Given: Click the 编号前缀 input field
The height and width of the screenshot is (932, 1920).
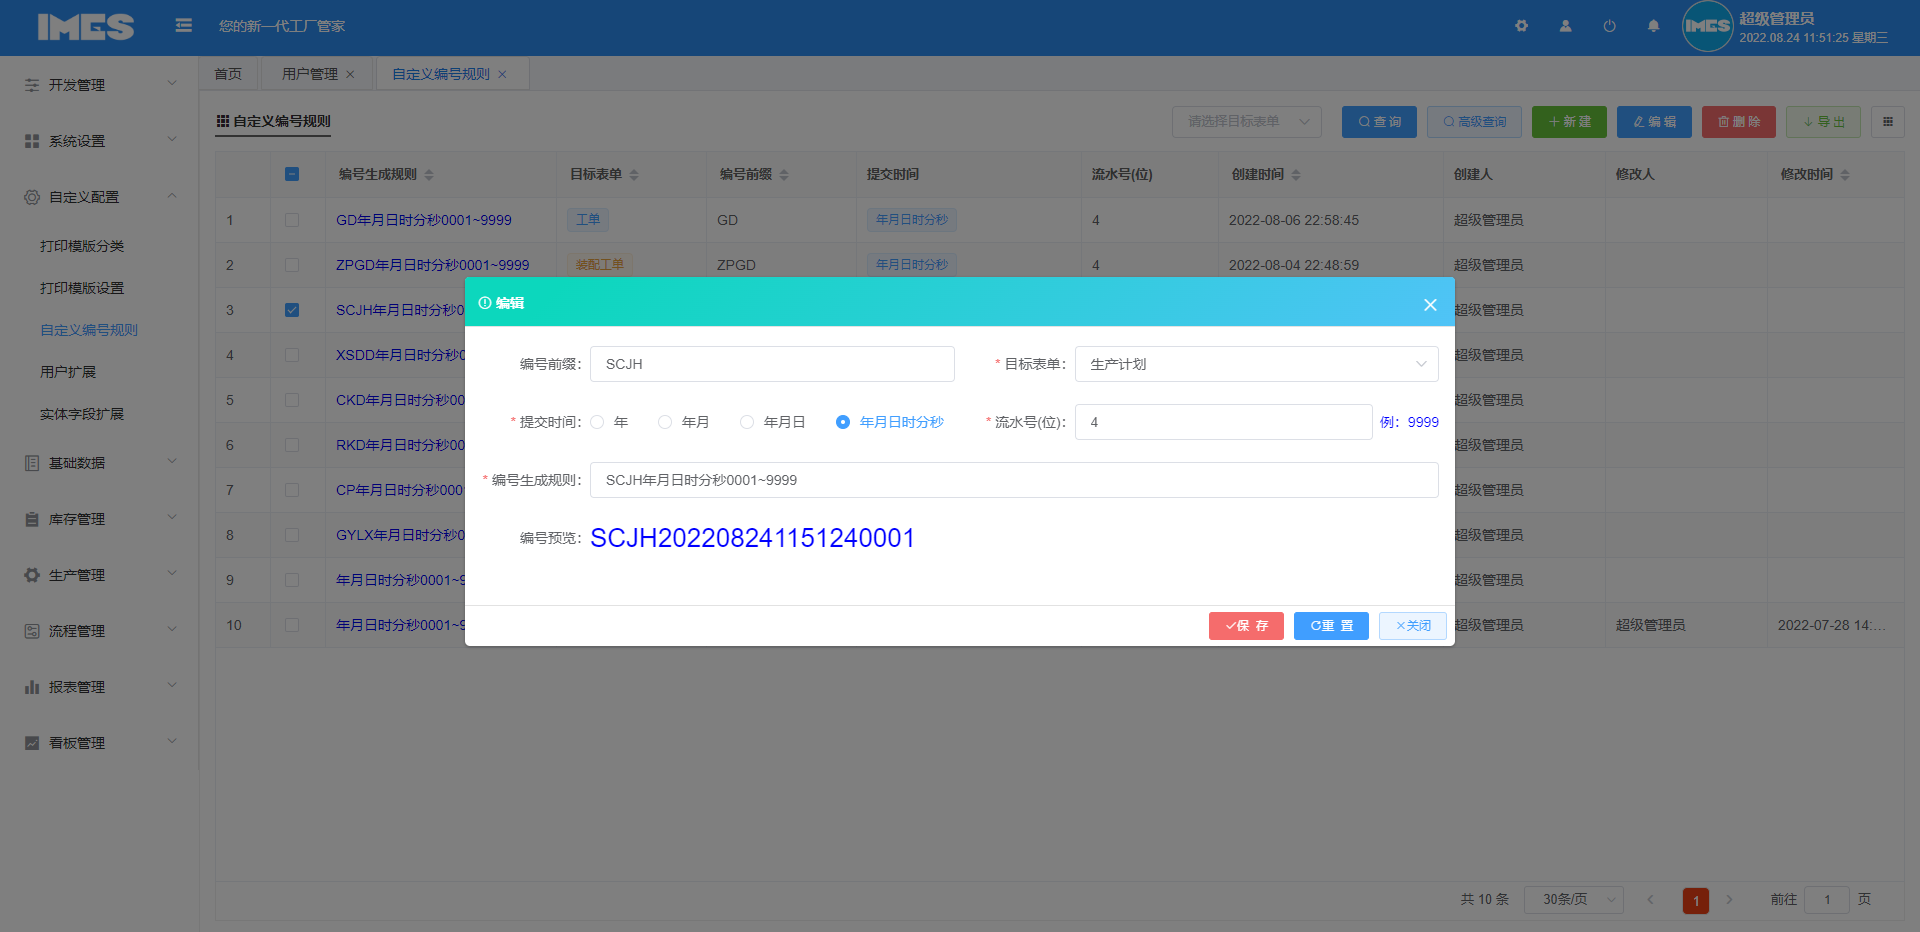Looking at the screenshot, I should (772, 364).
